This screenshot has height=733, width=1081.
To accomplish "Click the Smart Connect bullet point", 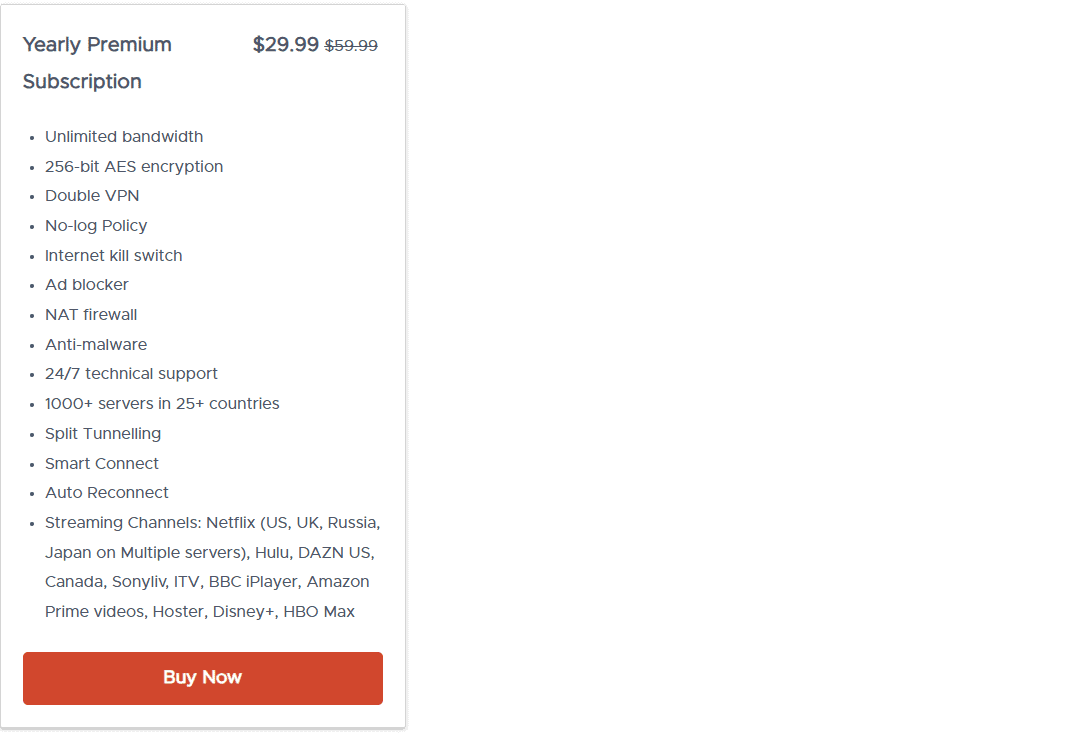I will coord(102,463).
